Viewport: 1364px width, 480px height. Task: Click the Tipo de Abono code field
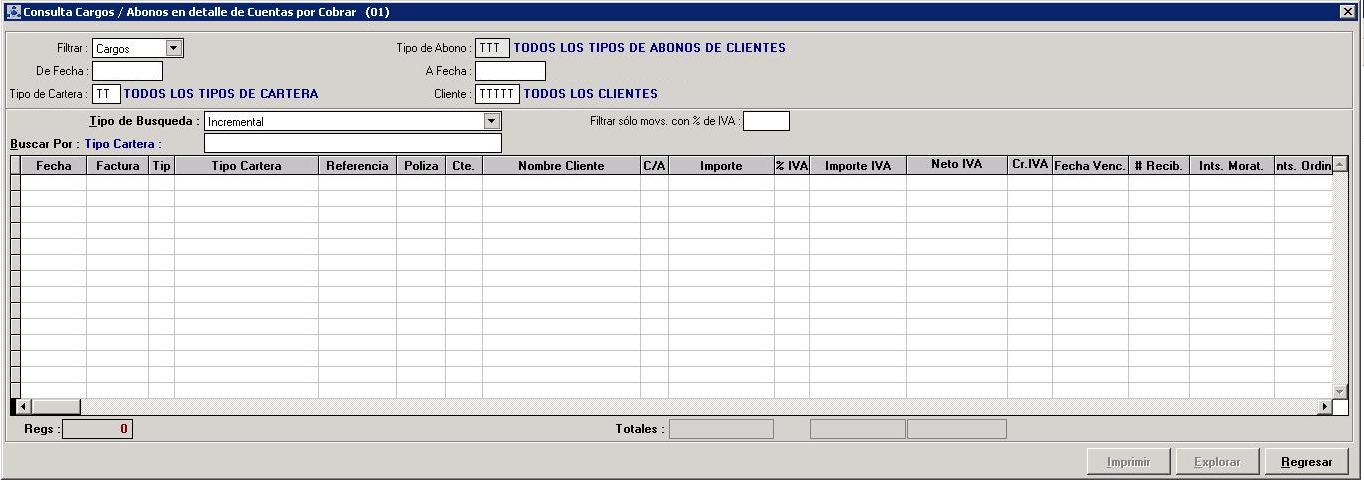(x=492, y=48)
